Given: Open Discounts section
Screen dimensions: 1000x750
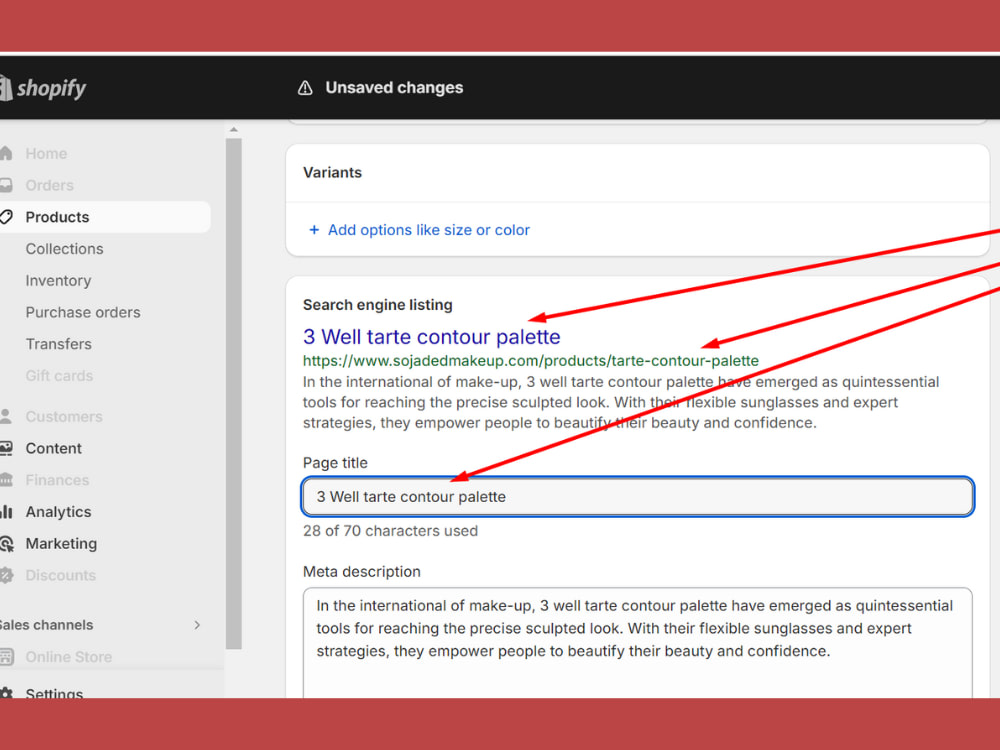Looking at the screenshot, I should [x=61, y=575].
